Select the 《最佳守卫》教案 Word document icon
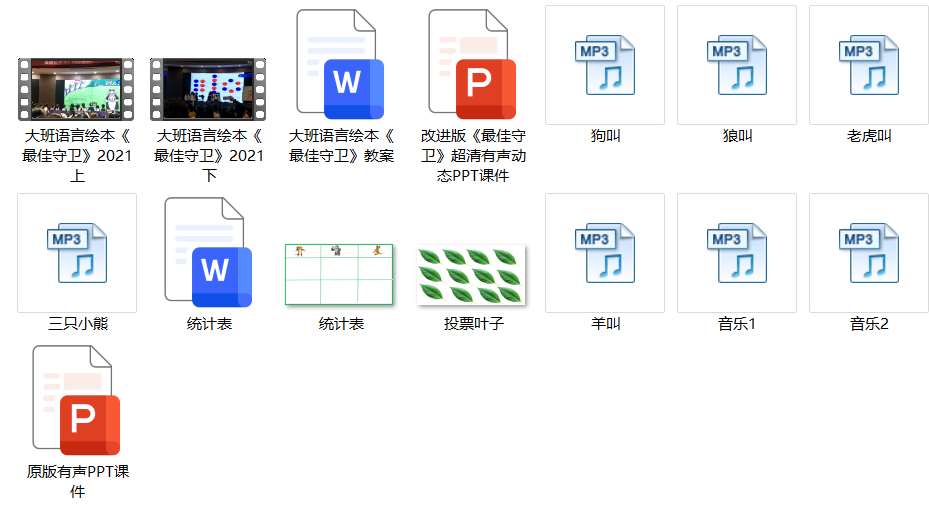The image size is (929, 506). [341, 65]
